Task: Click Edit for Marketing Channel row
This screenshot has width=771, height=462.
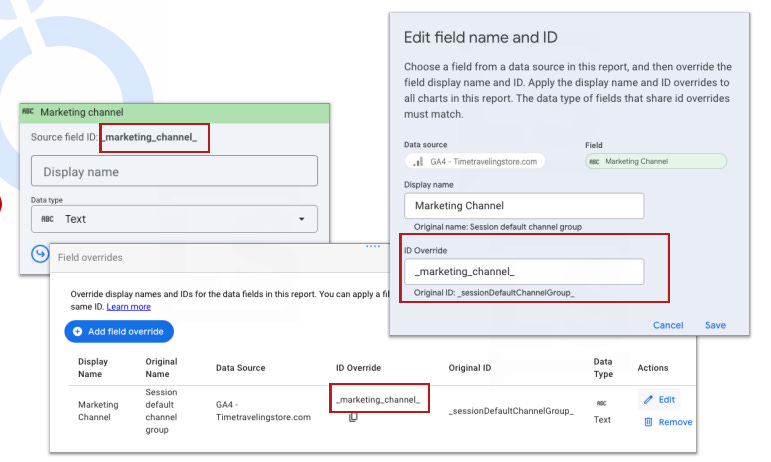Action: pos(659,400)
